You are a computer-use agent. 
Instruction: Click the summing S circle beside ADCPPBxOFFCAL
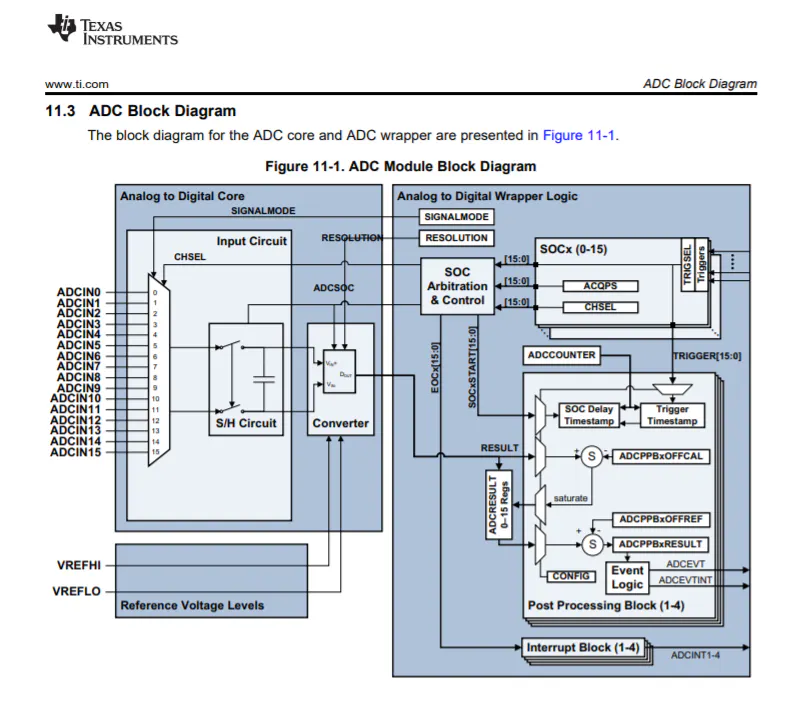[591, 457]
